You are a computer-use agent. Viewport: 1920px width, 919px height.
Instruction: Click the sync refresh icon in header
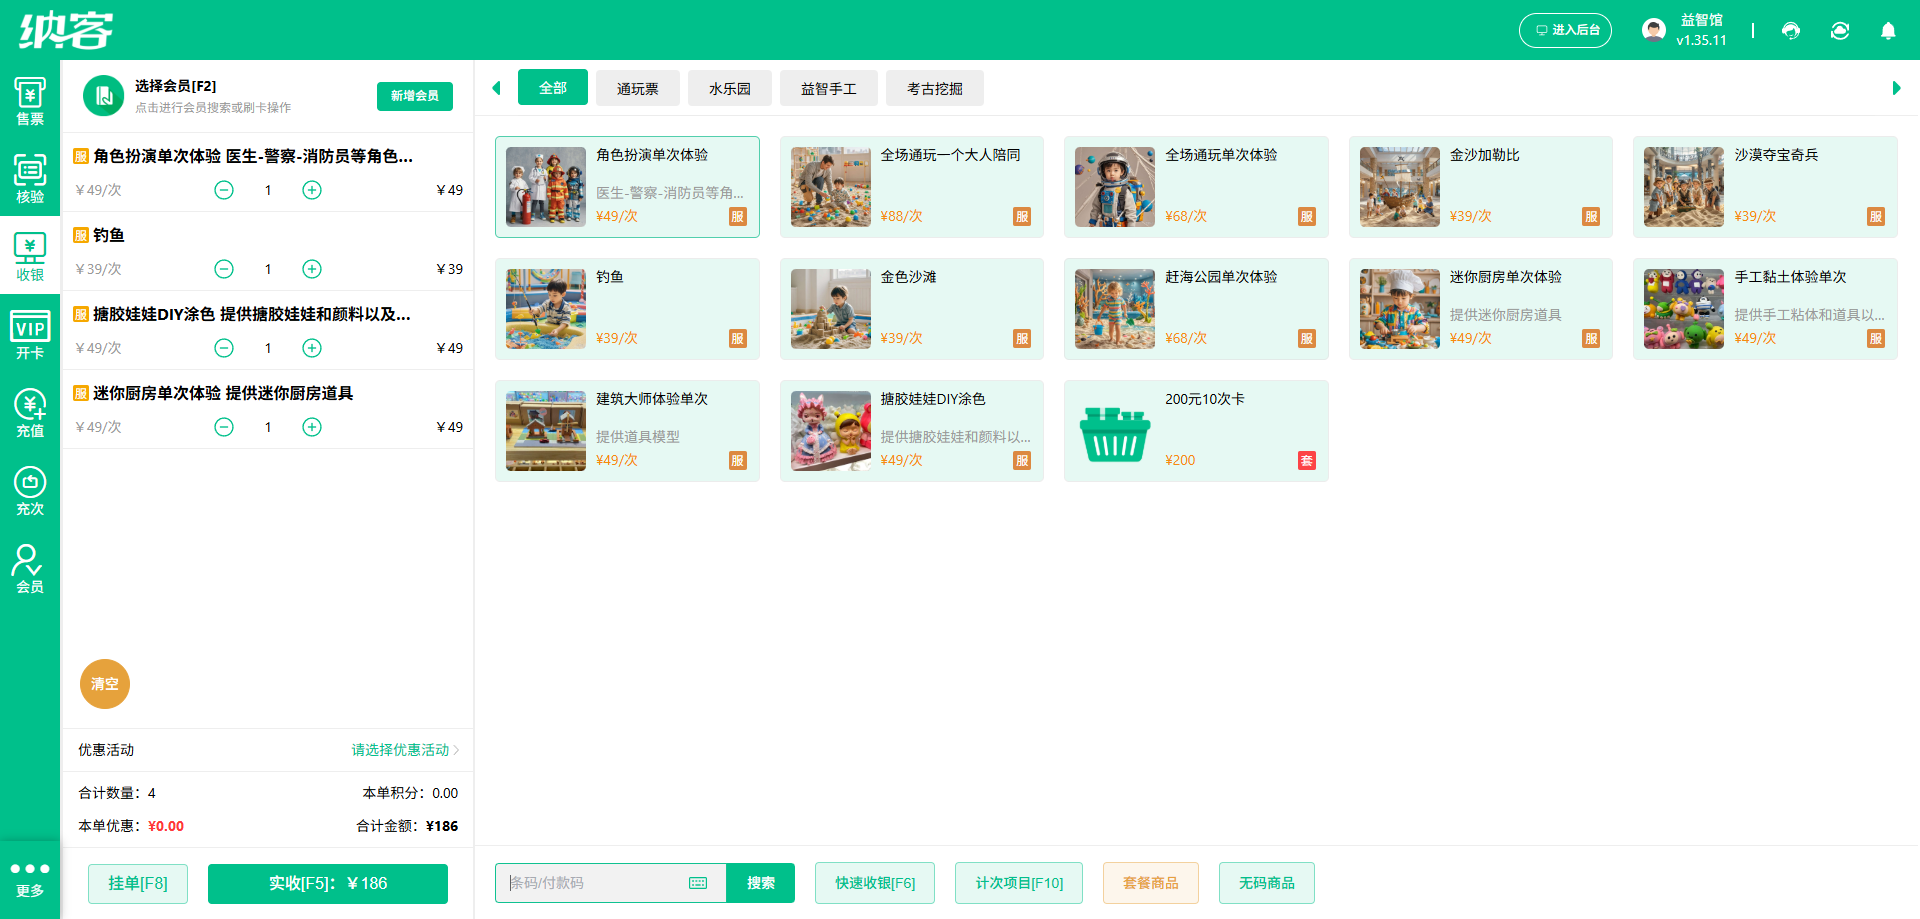pos(1840,30)
